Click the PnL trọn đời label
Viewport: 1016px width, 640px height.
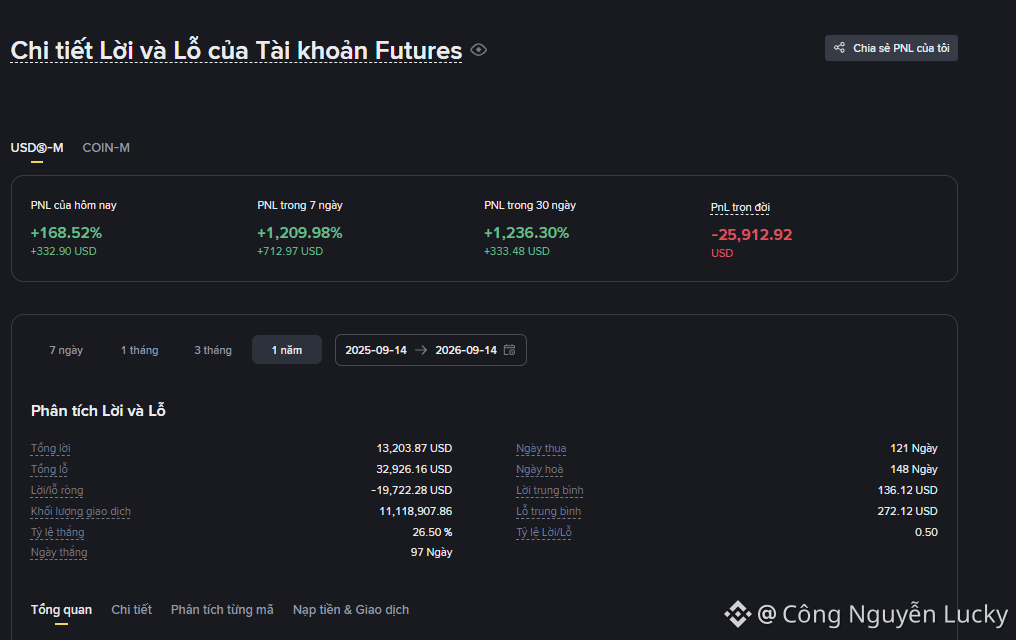point(740,207)
